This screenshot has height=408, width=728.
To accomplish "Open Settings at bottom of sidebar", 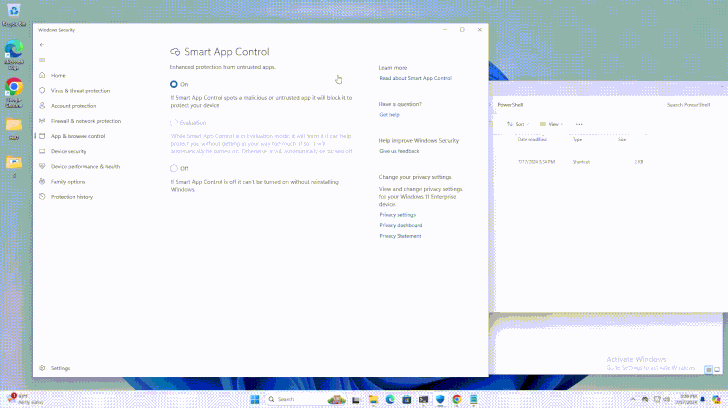I will pyautogui.click(x=60, y=368).
